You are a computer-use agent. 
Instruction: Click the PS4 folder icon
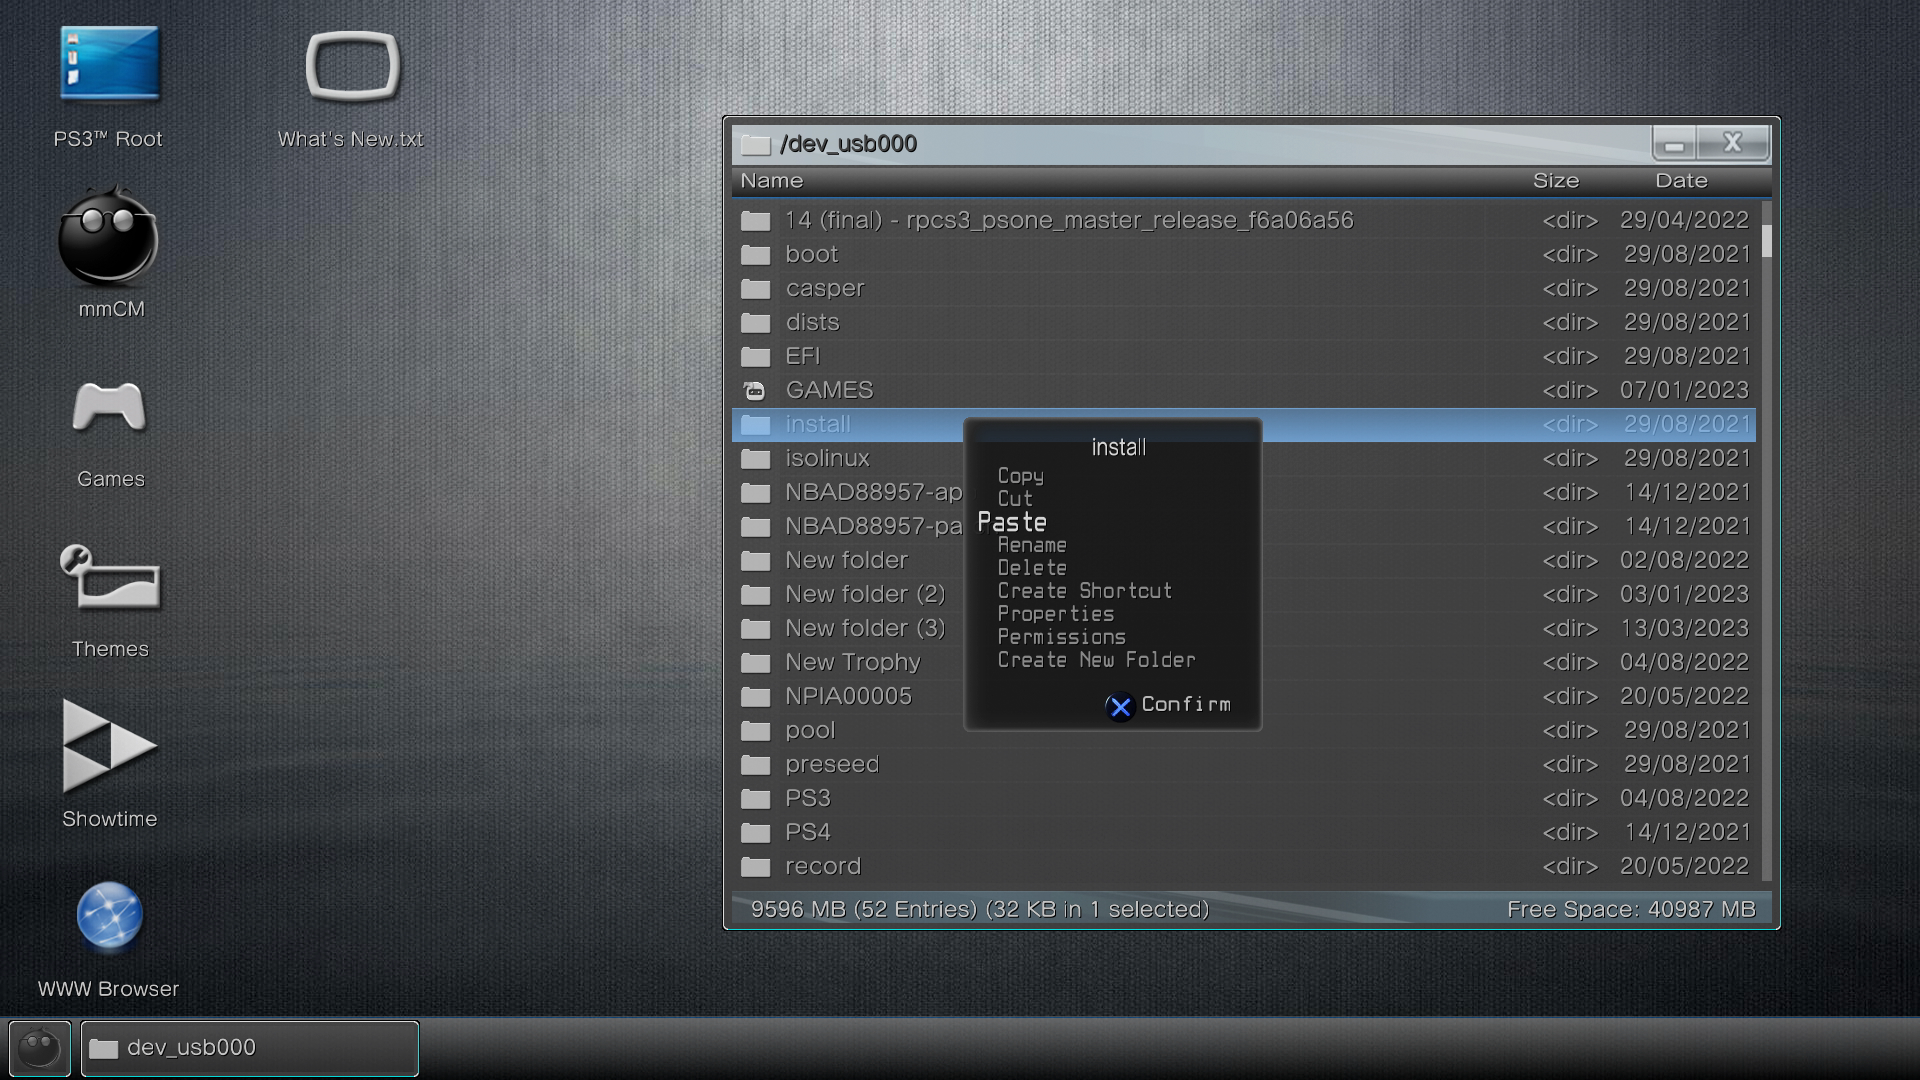[756, 832]
